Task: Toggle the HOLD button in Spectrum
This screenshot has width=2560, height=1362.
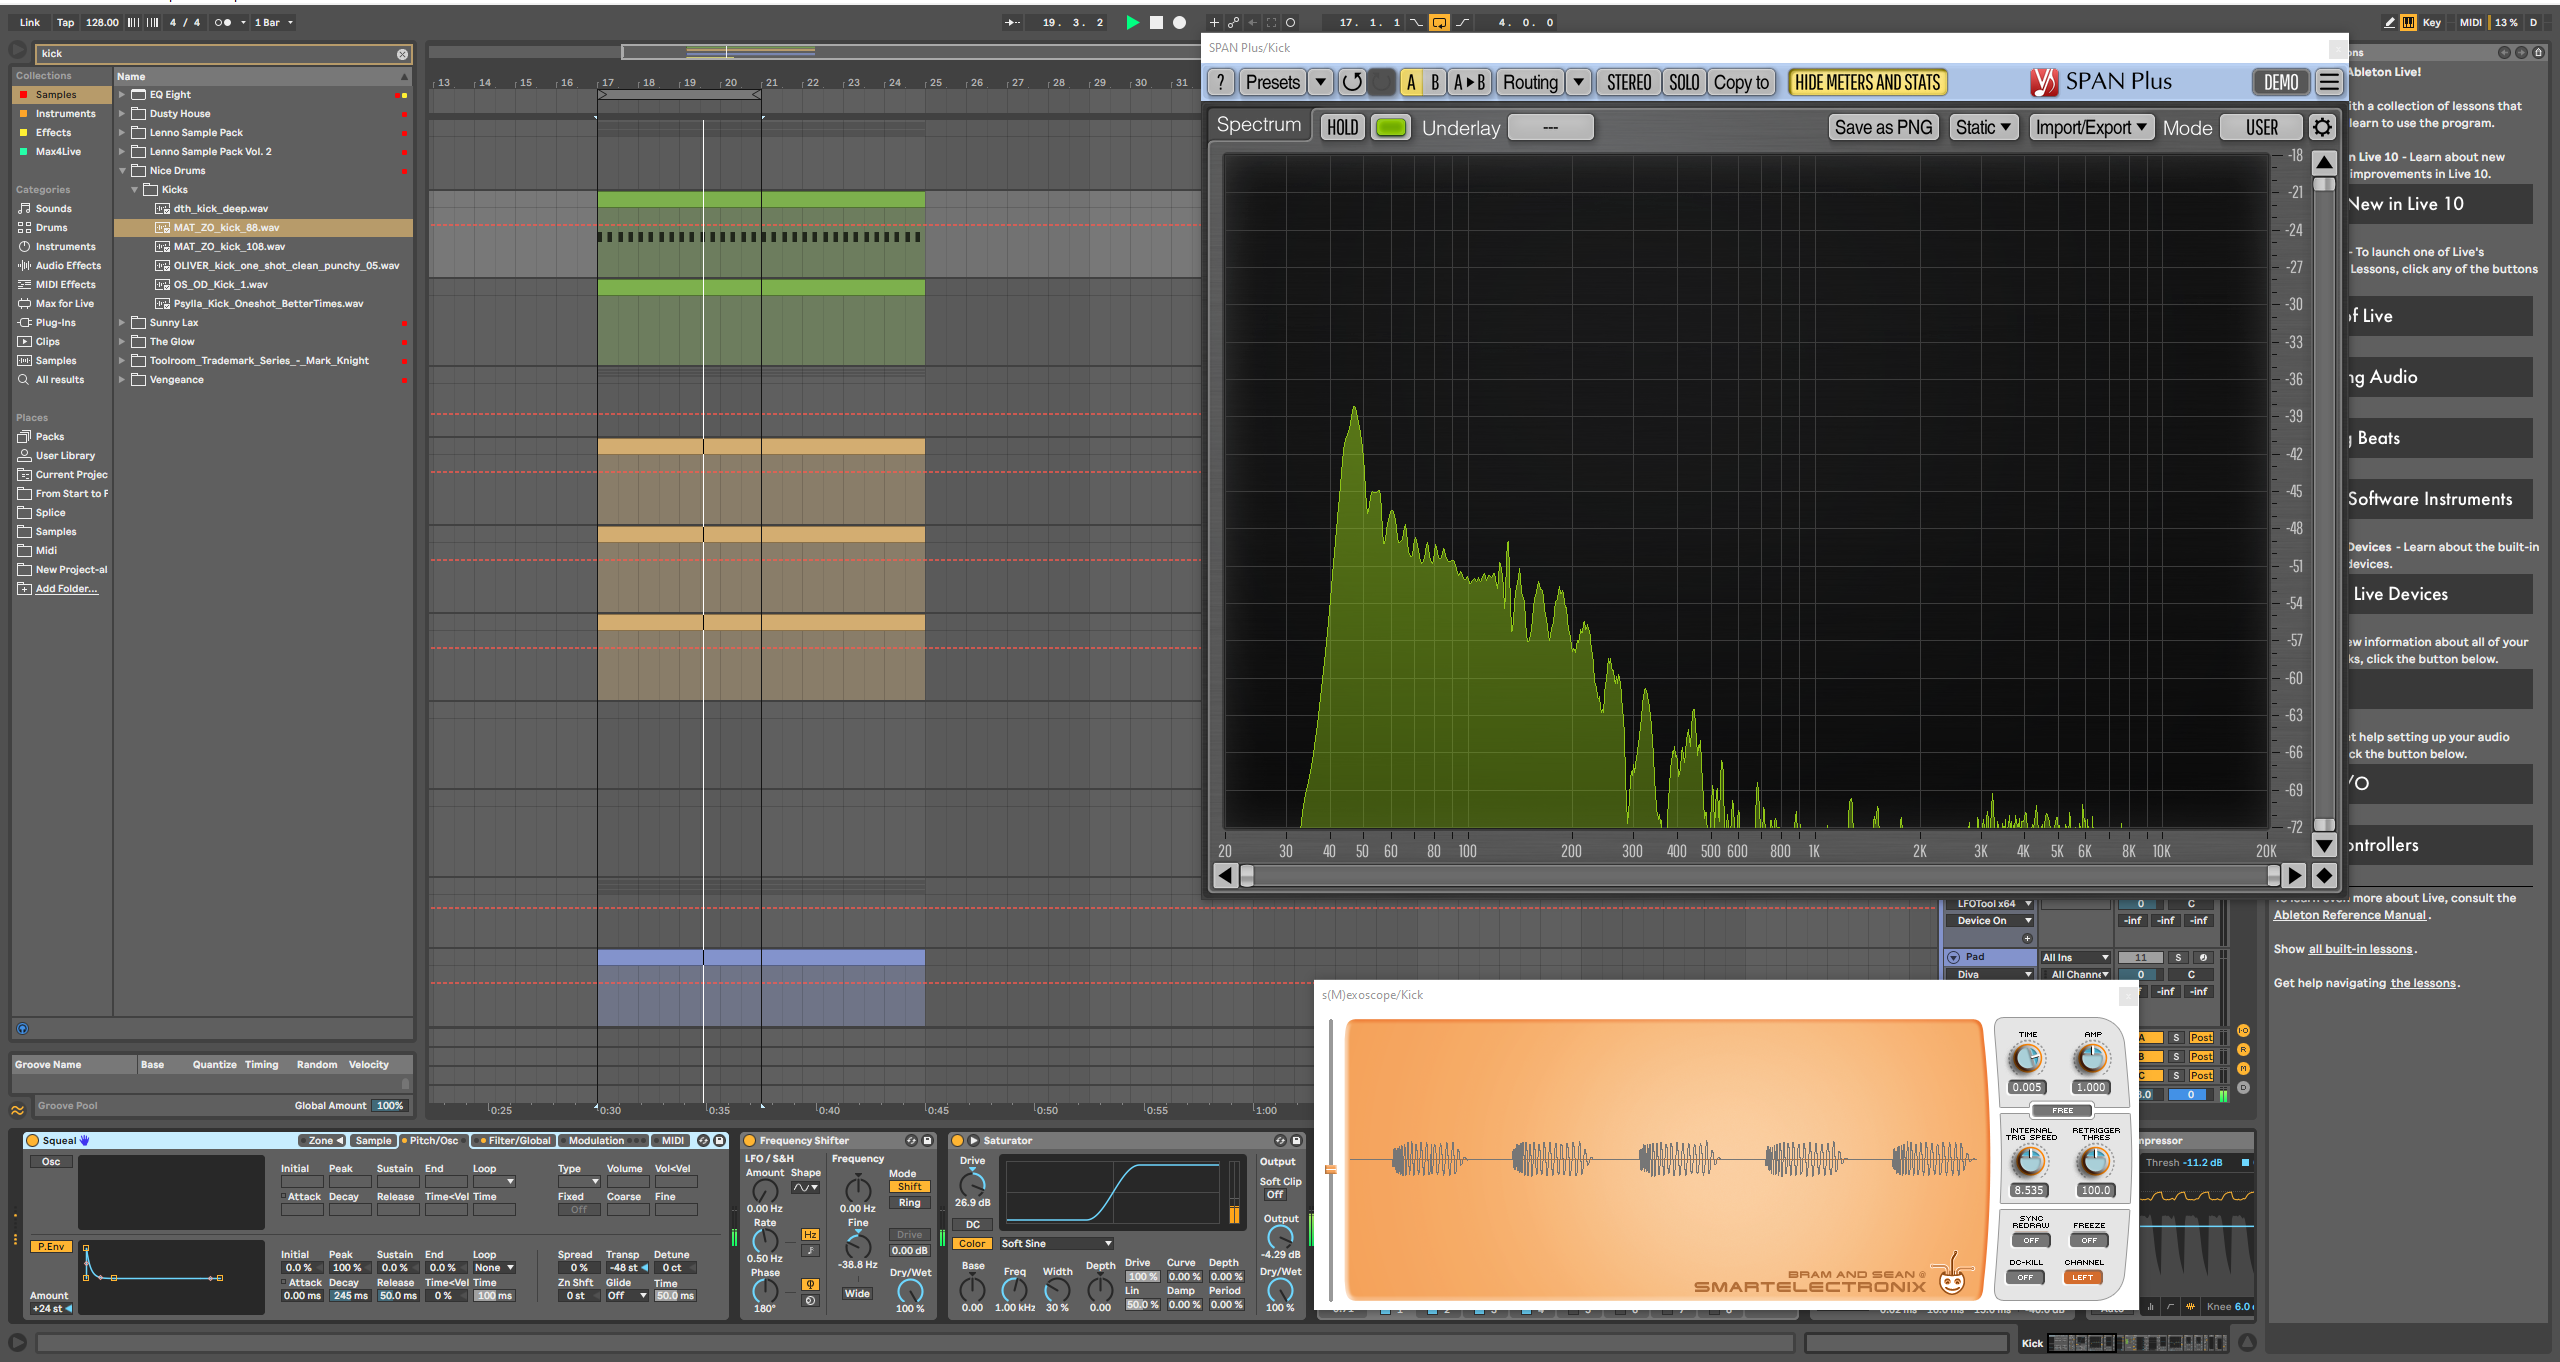Action: point(1342,127)
